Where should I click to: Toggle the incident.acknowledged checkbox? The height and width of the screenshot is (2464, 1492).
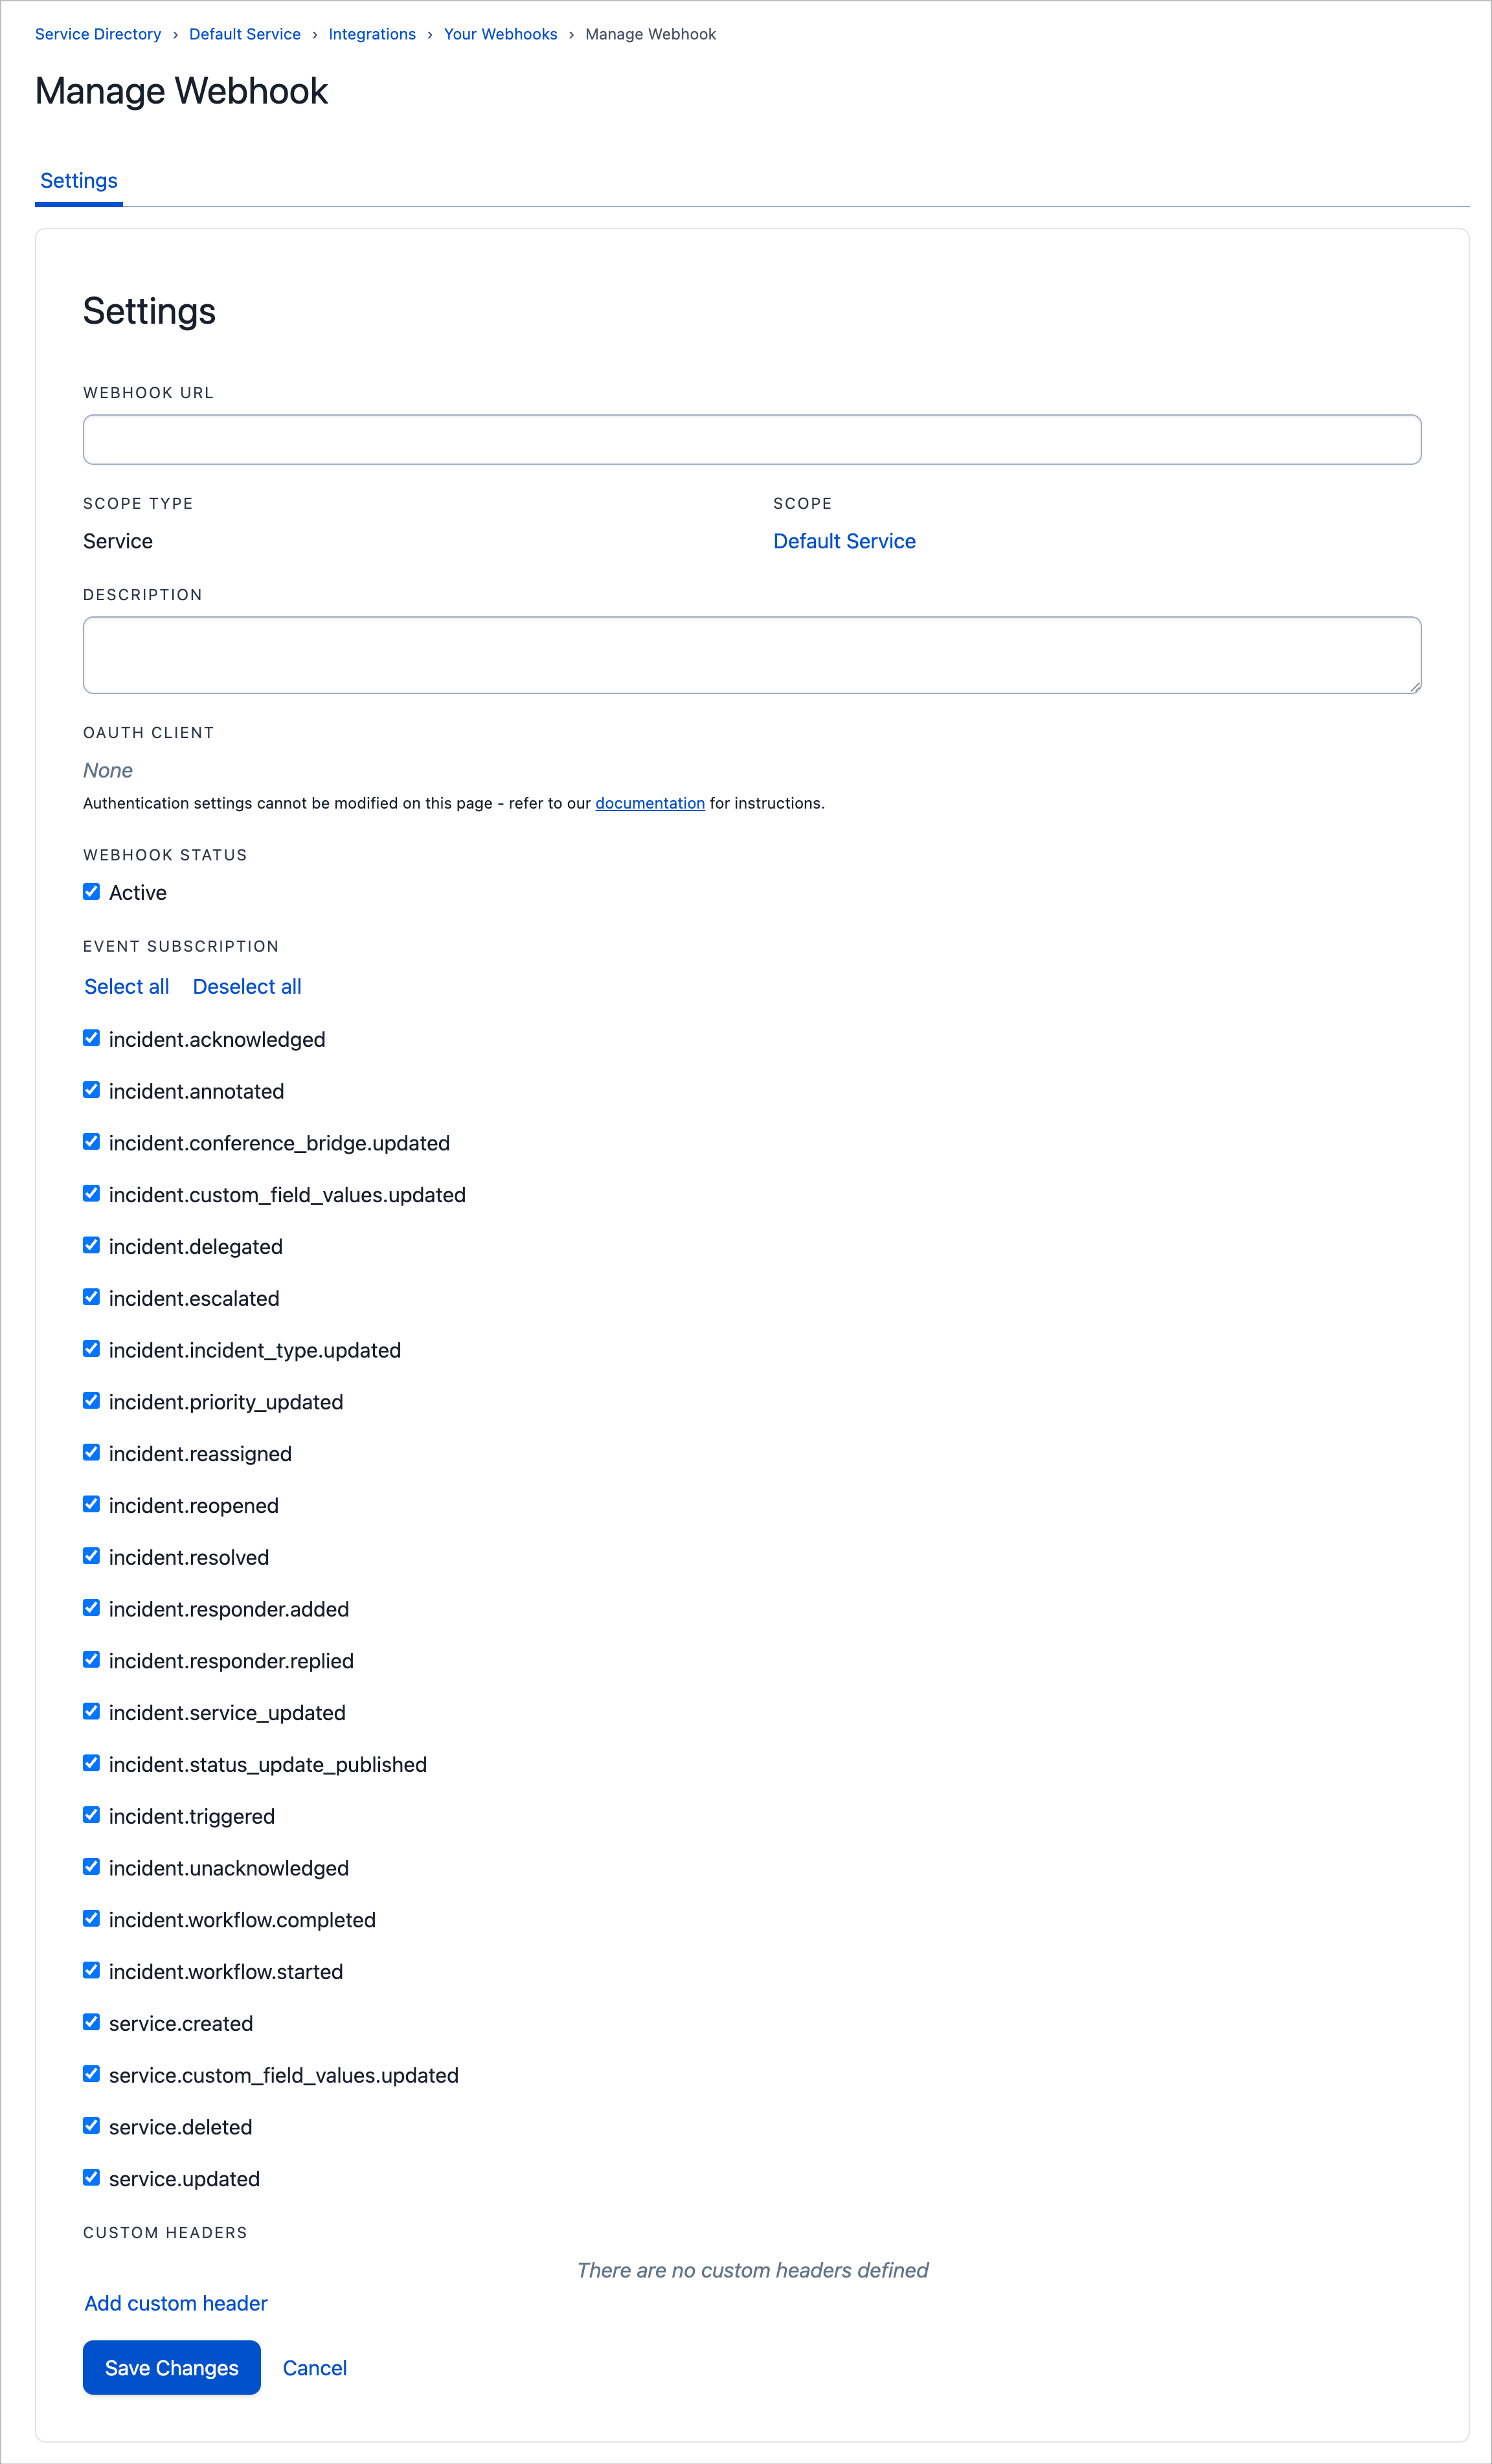pyautogui.click(x=91, y=1038)
